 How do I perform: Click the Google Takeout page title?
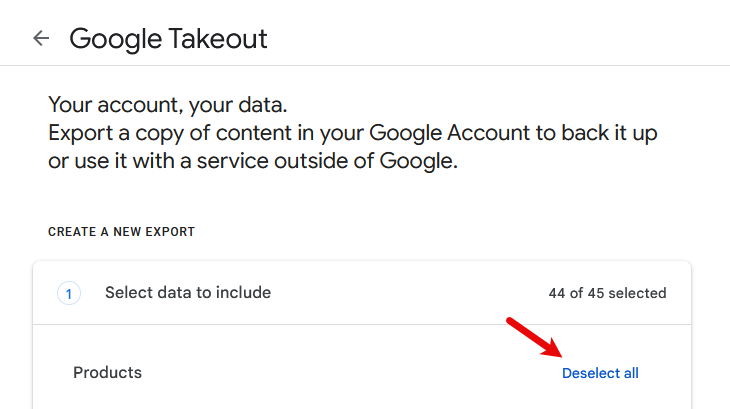[168, 39]
